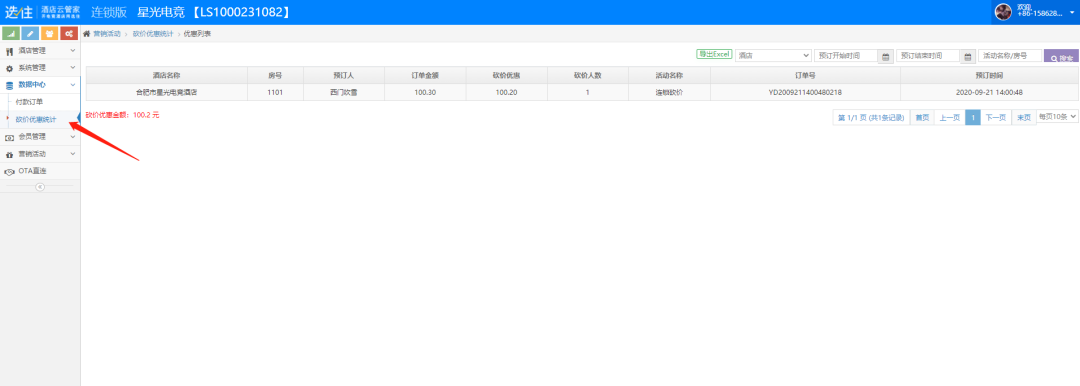Expand the 营销活动 menu chevron
1080x386 pixels.
point(72,154)
